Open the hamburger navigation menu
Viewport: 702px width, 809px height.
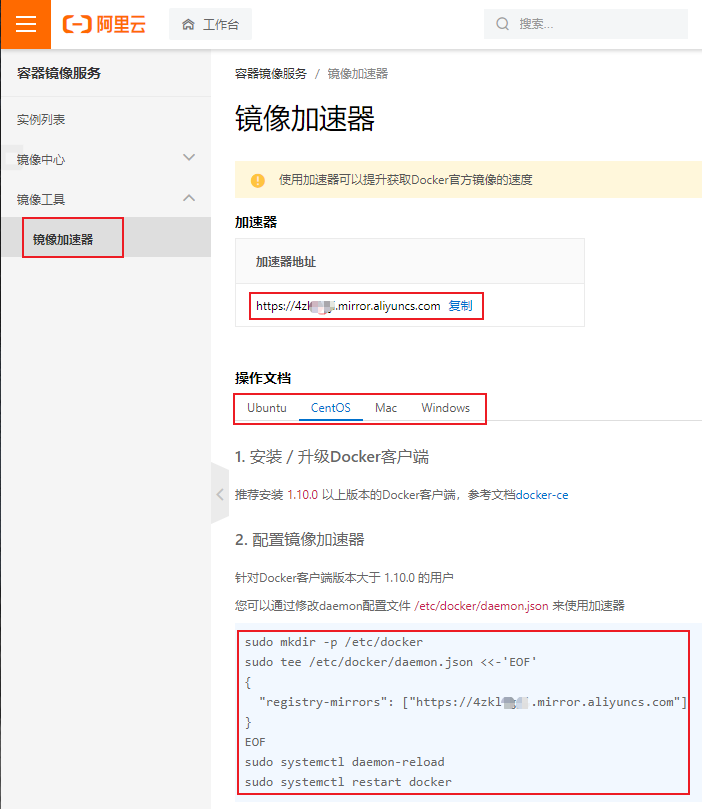[26, 24]
